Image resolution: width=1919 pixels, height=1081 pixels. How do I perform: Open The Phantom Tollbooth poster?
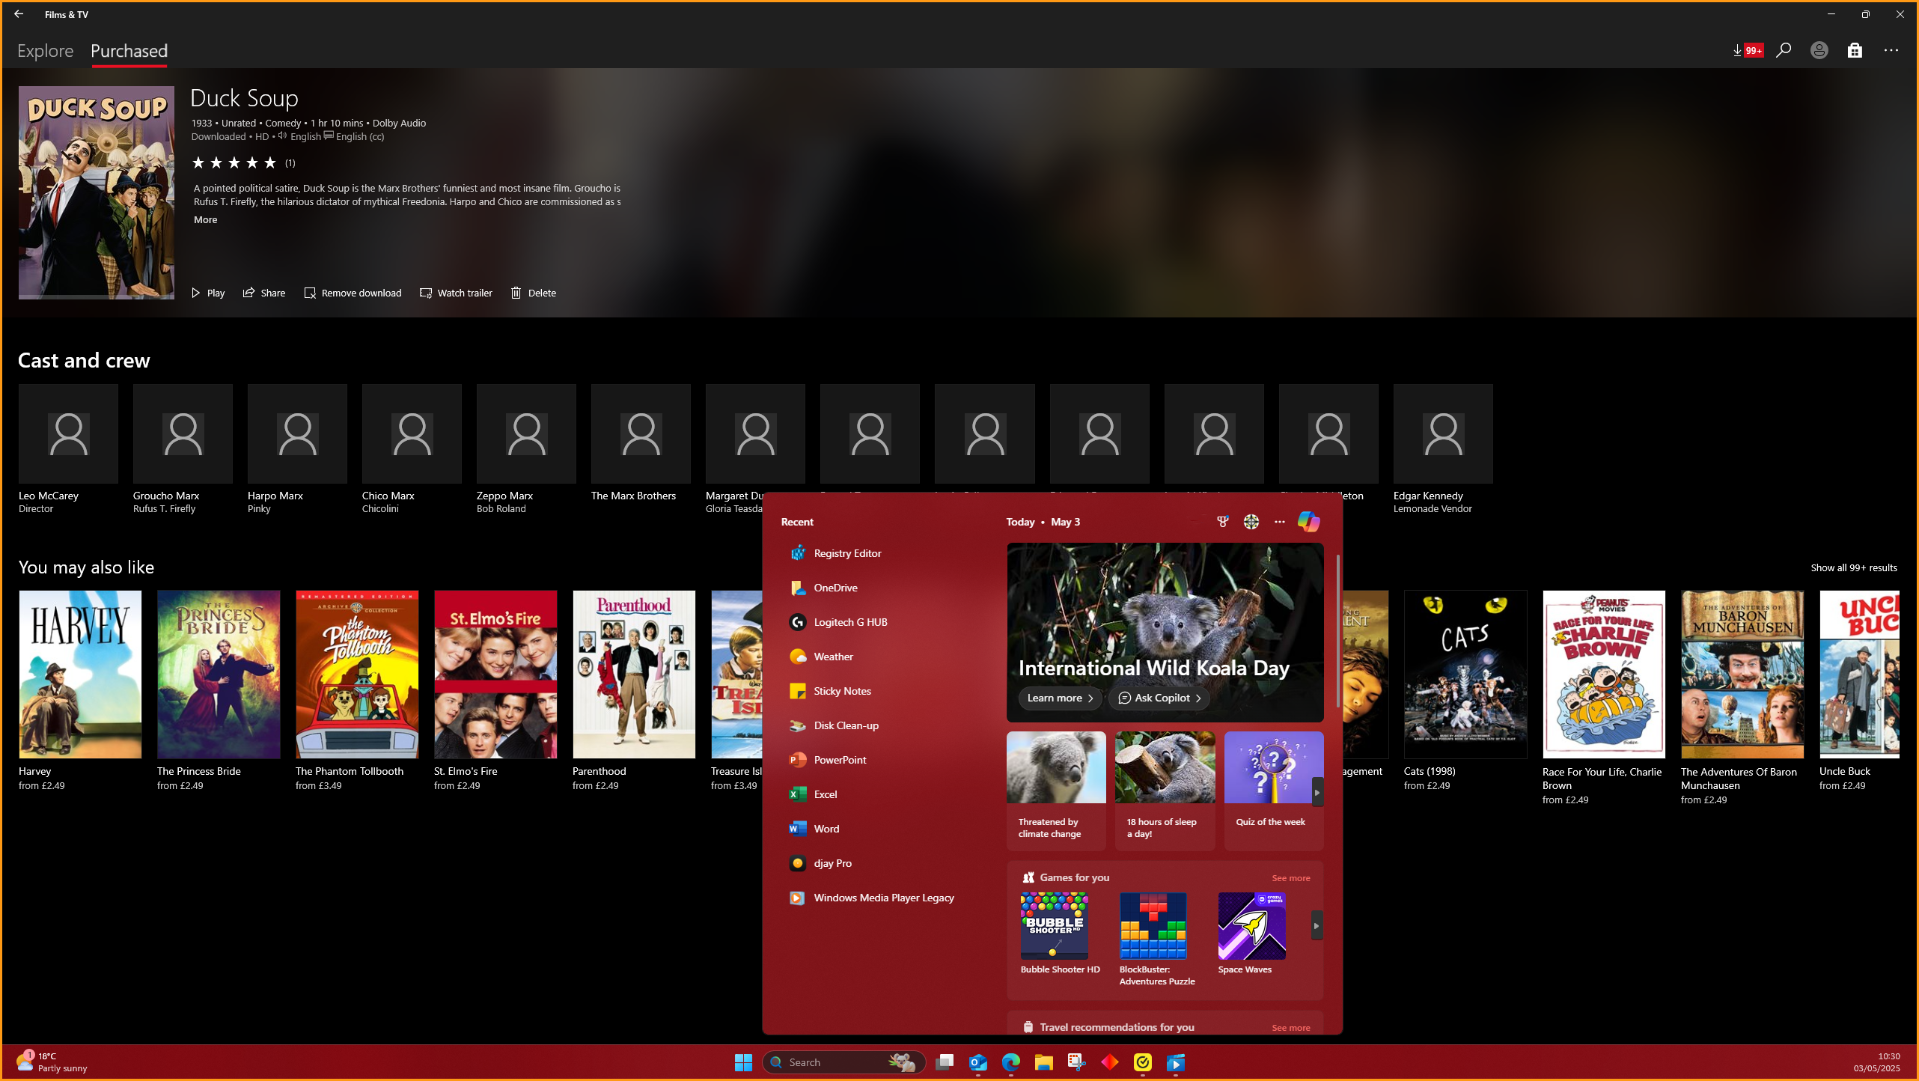click(x=357, y=674)
